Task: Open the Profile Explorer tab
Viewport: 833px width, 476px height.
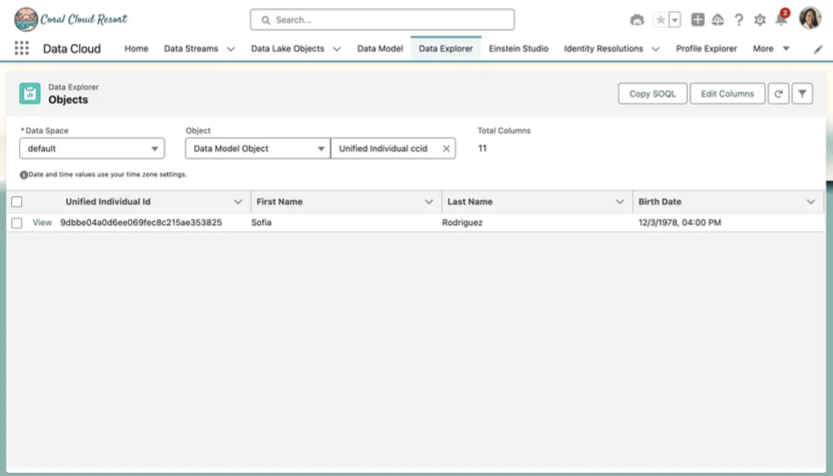Action: 706,48
